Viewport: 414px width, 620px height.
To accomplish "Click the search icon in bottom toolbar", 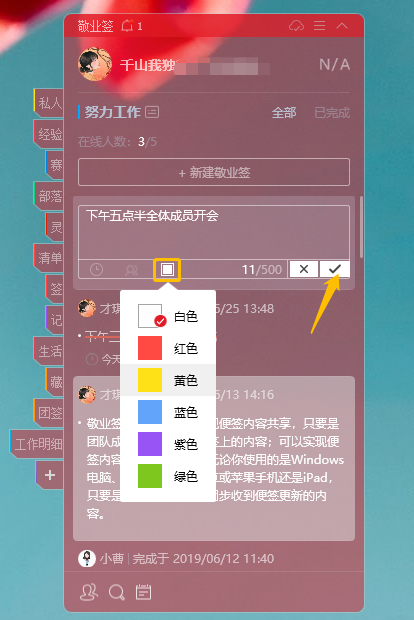I will [117, 592].
